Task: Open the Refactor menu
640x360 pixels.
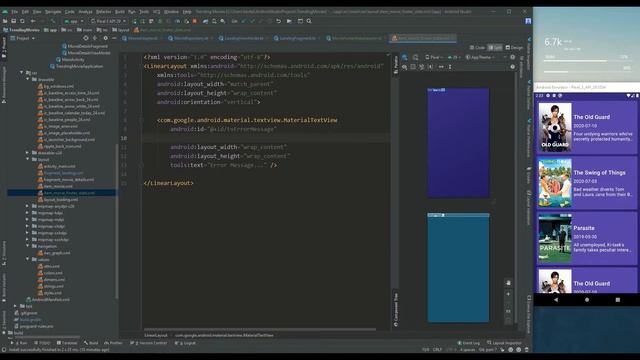Action: point(103,12)
